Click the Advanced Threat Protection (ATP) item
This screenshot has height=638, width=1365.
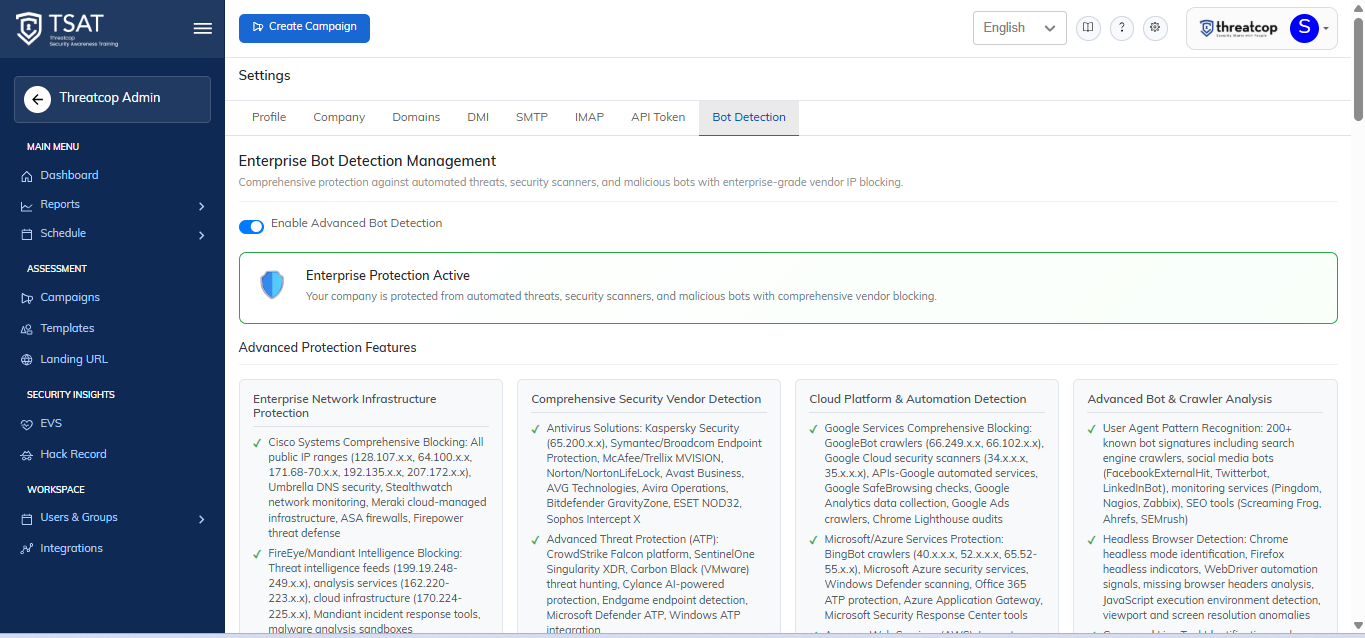click(x=648, y=584)
